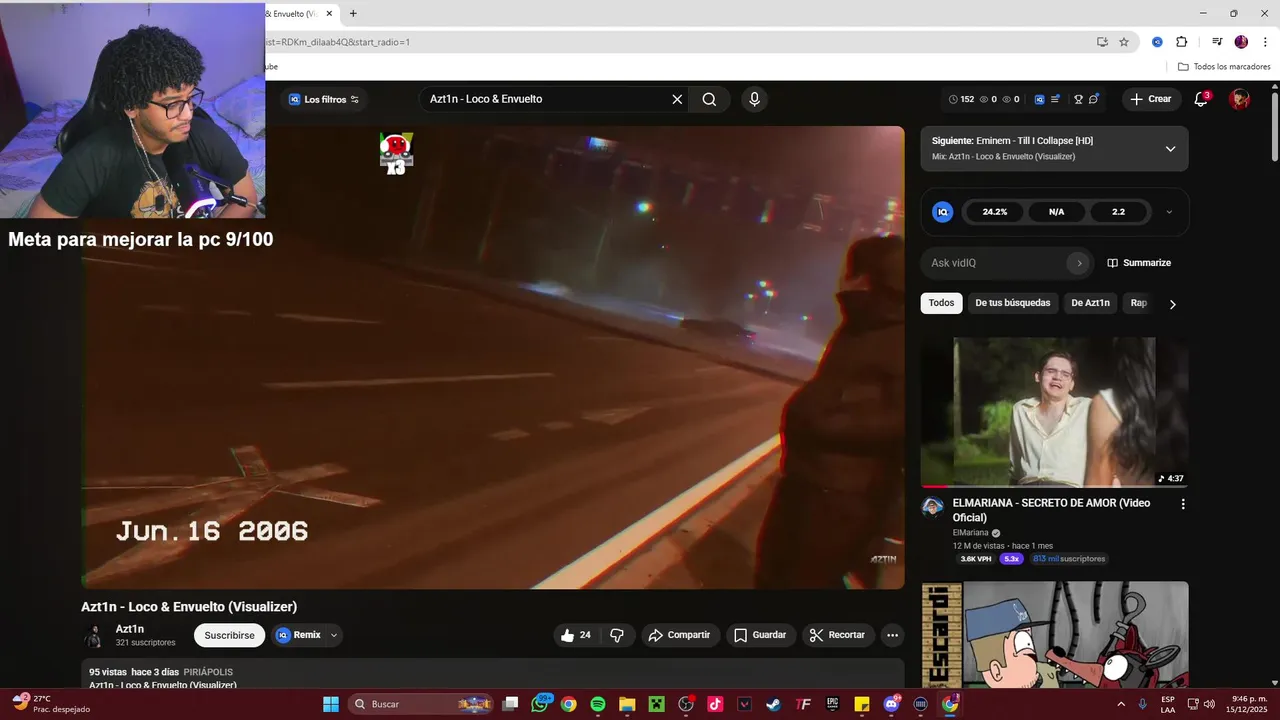
Task: Click the vidIQ chat bubble icon
Action: (x=1094, y=99)
